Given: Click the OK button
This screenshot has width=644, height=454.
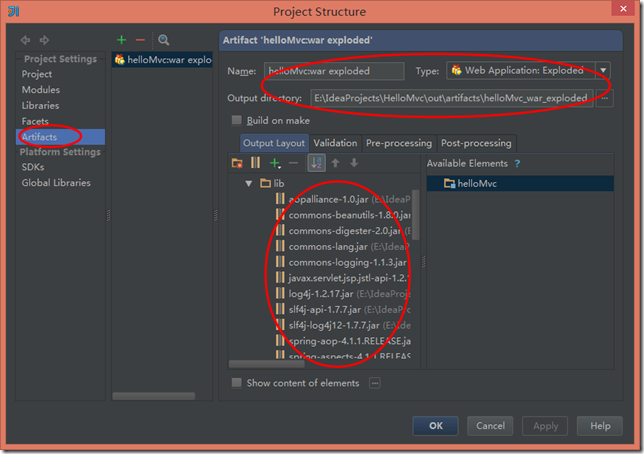Looking at the screenshot, I should tap(435, 426).
